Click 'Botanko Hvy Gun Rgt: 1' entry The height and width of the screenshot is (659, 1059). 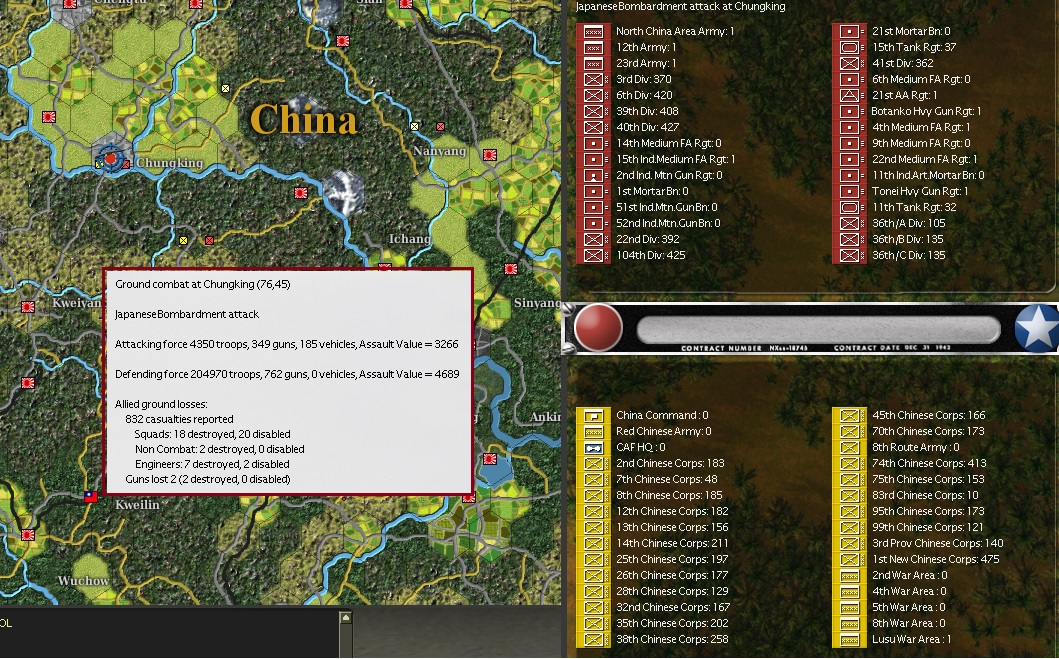(x=926, y=111)
